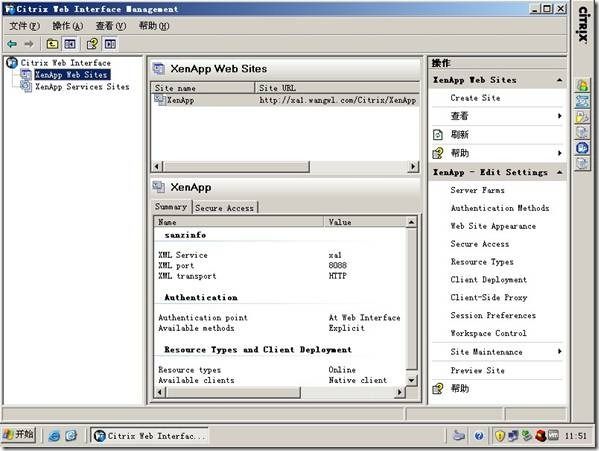Click the round blue icon in Citrix side bar
The image size is (599, 451).
point(582,148)
